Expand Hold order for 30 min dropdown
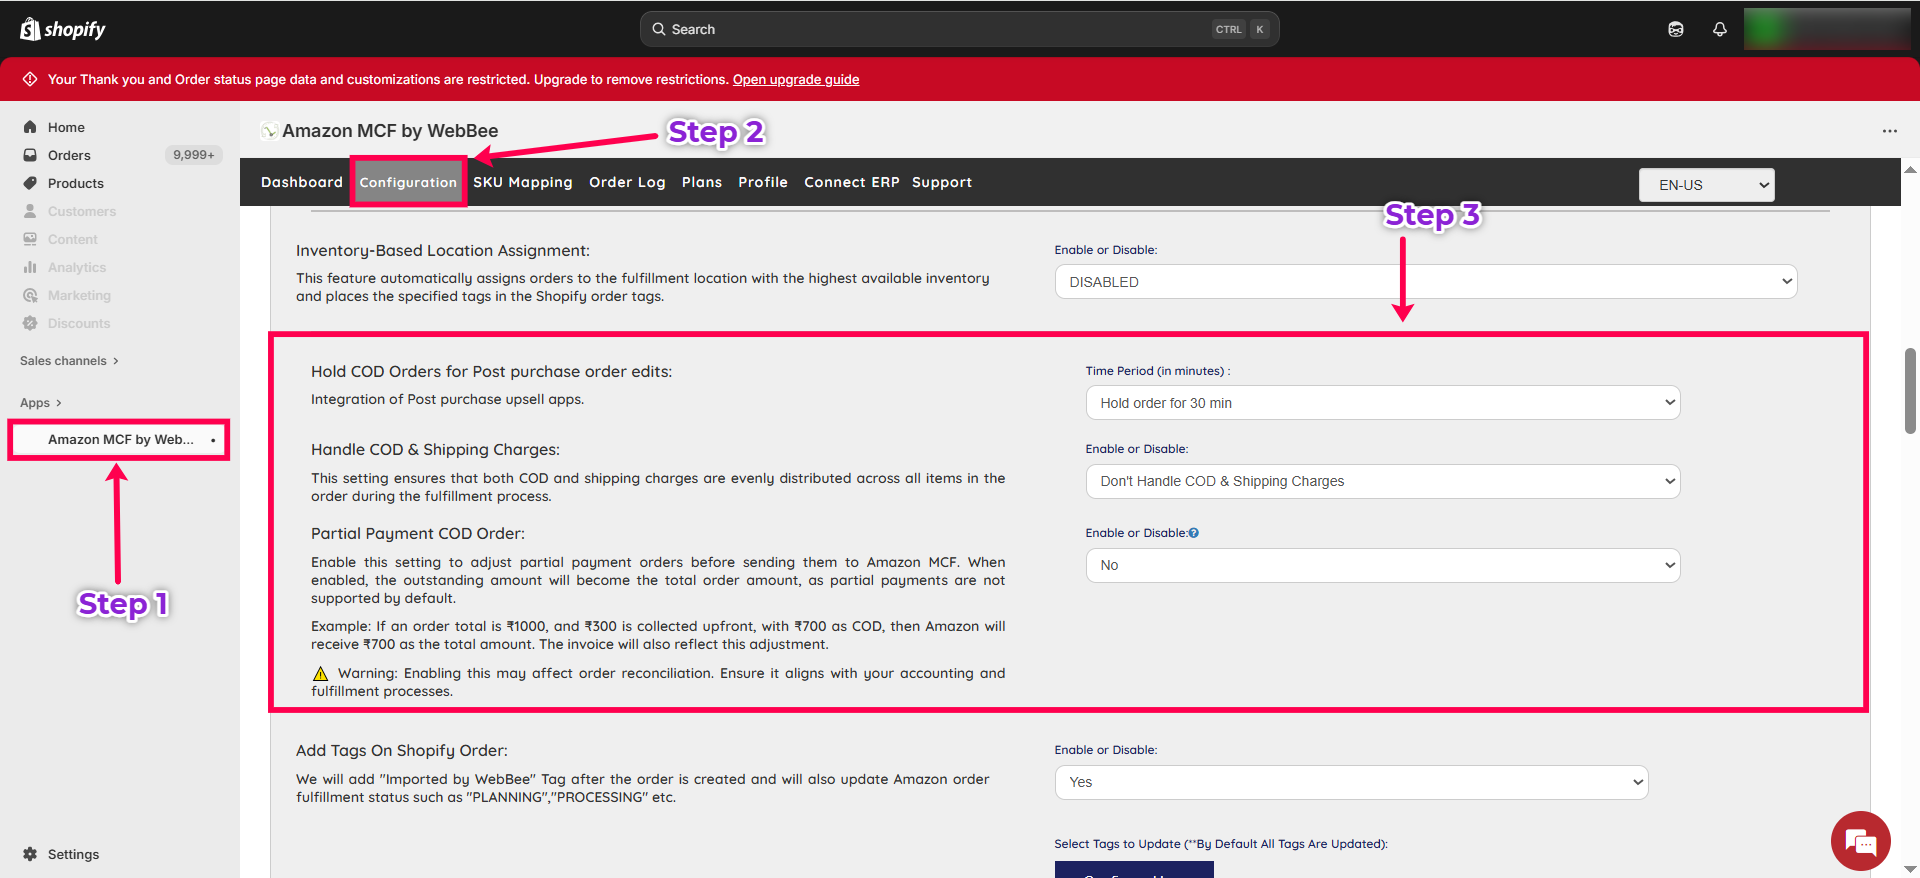The image size is (1920, 878). 1382,403
